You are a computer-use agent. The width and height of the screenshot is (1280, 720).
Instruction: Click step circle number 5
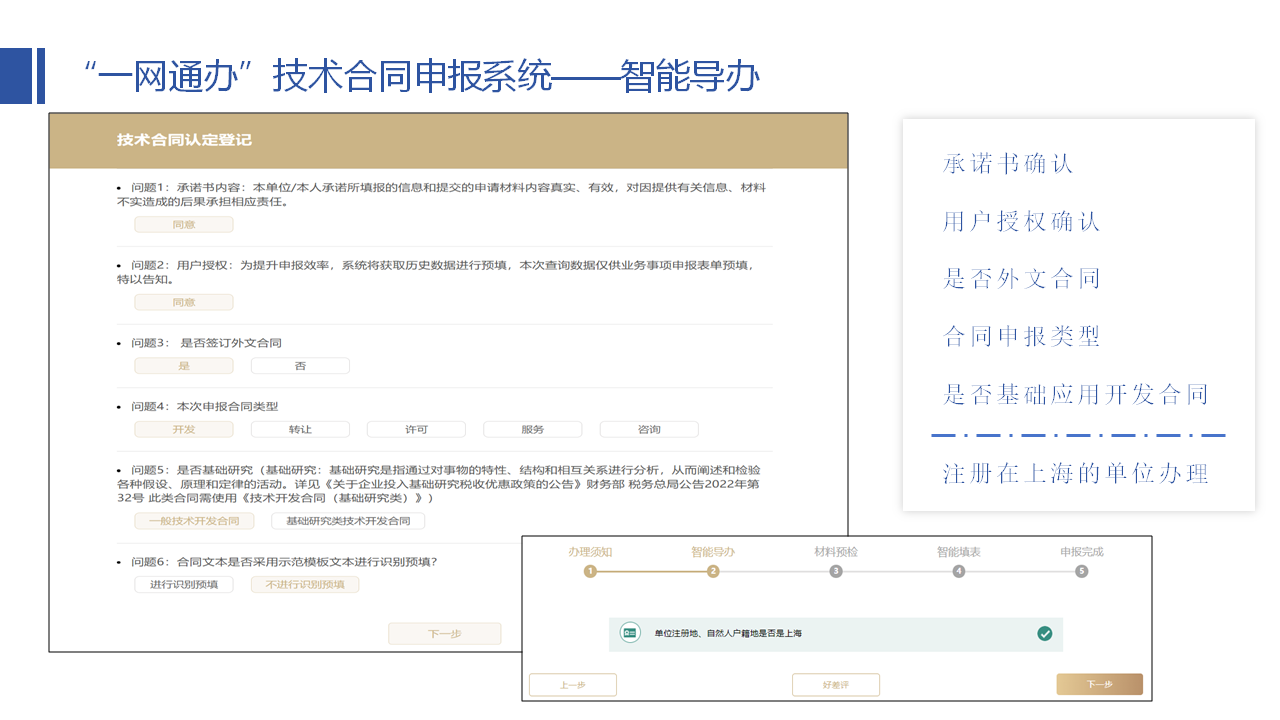point(1081,571)
